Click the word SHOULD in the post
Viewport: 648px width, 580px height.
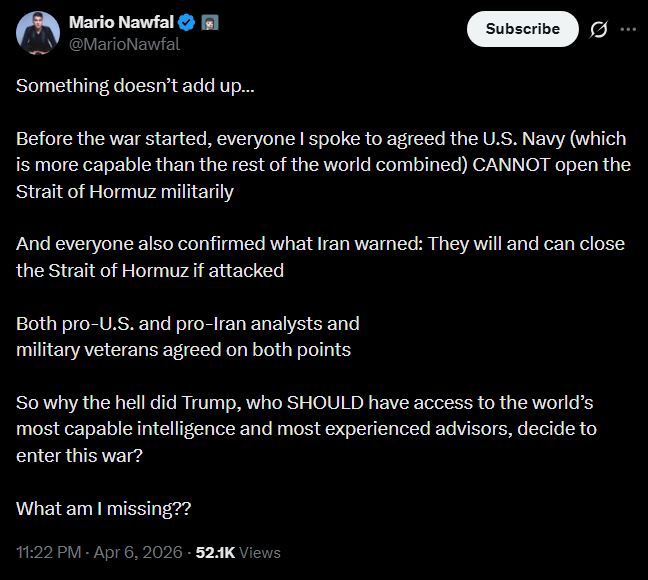[330, 403]
